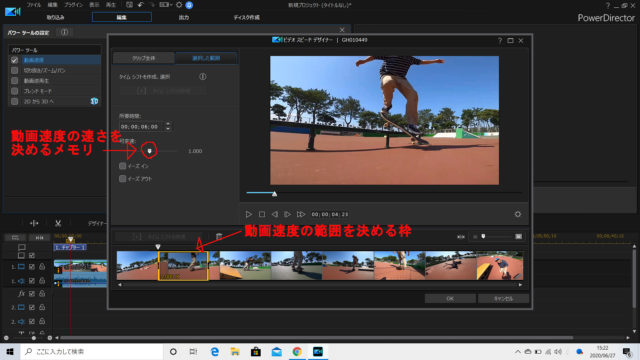Click the undo arrow in top toolbar

pyautogui.click(x=141, y=5)
